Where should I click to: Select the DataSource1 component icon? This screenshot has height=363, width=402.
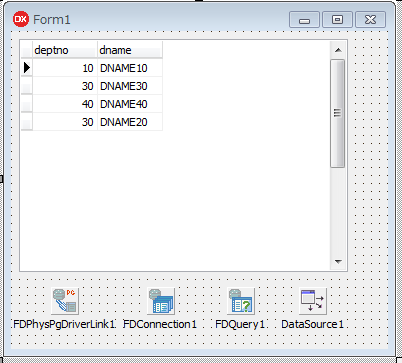point(313,301)
